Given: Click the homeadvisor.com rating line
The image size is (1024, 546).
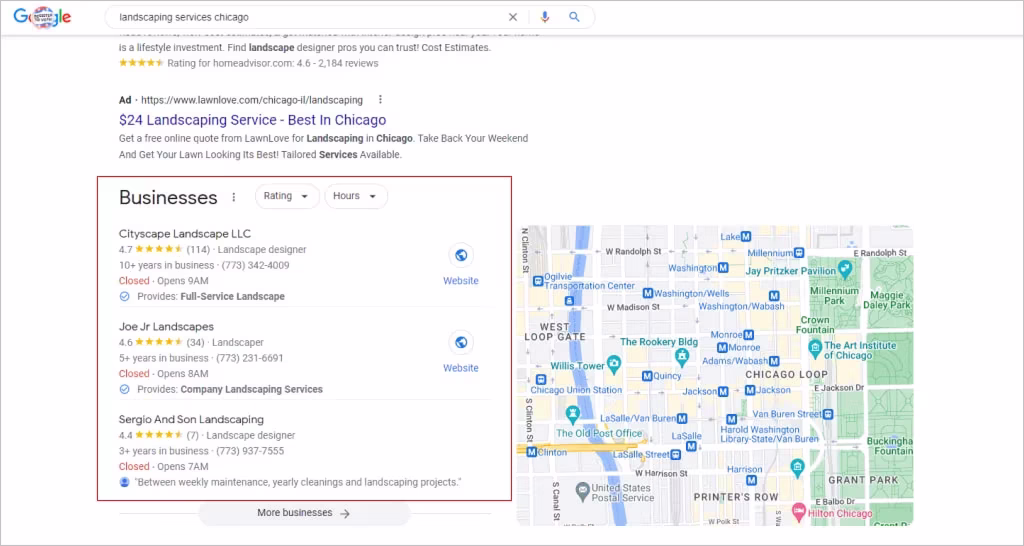Looking at the screenshot, I should pyautogui.click(x=249, y=63).
